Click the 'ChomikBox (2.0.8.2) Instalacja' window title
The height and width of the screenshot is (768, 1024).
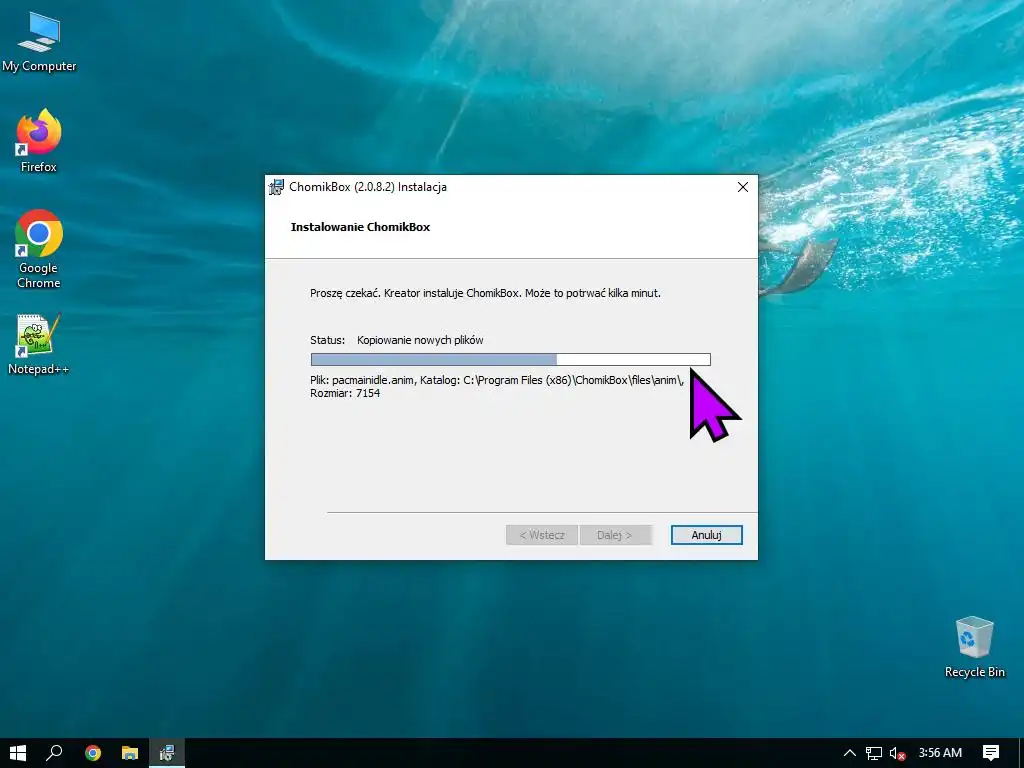tap(368, 187)
